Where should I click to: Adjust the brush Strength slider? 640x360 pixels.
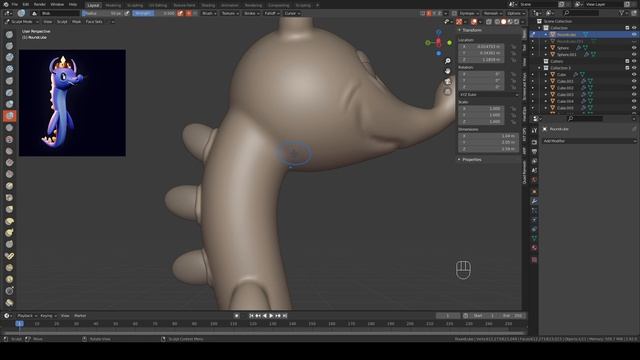click(154, 13)
